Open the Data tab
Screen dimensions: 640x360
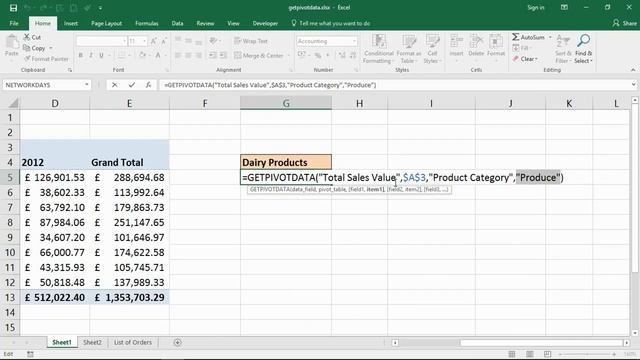click(x=177, y=23)
